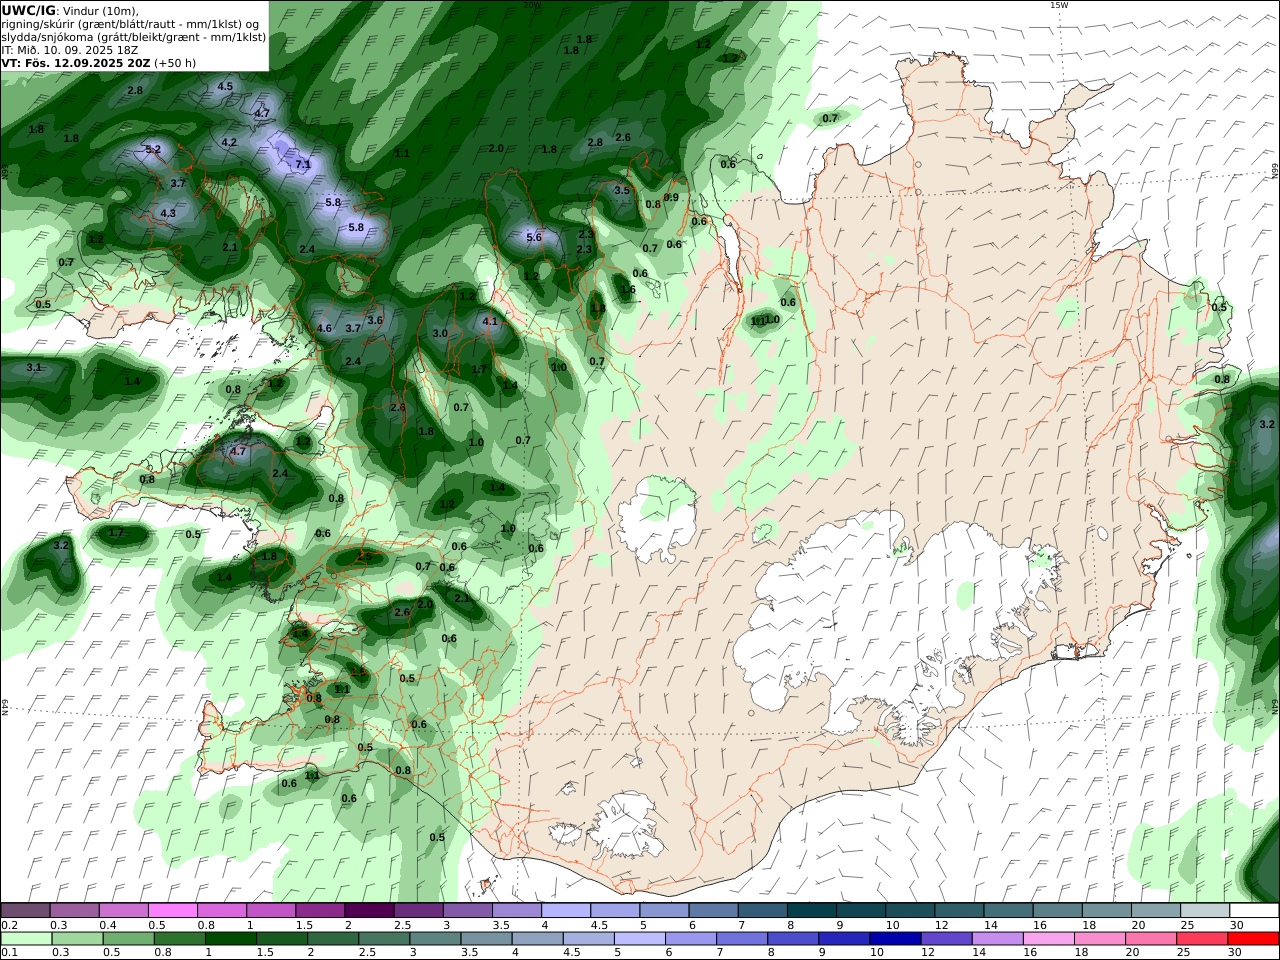This screenshot has height=960, width=1280.
Task: Pick the dark teal 8 swatch in snow legend
Action: click(x=812, y=911)
